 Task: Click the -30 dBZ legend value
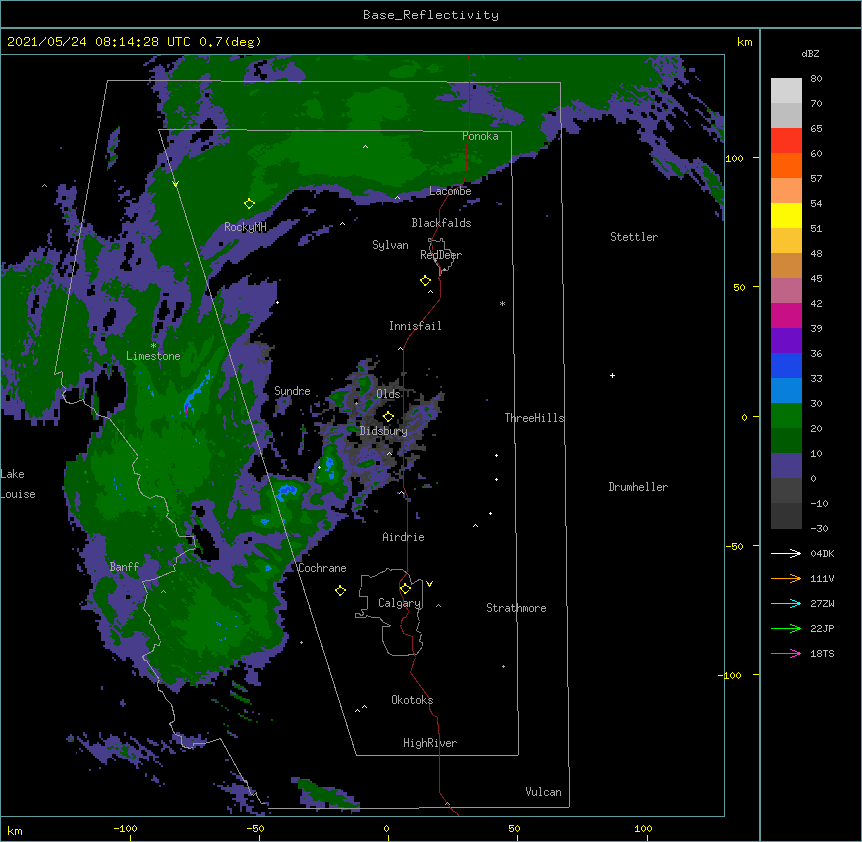tap(819, 528)
